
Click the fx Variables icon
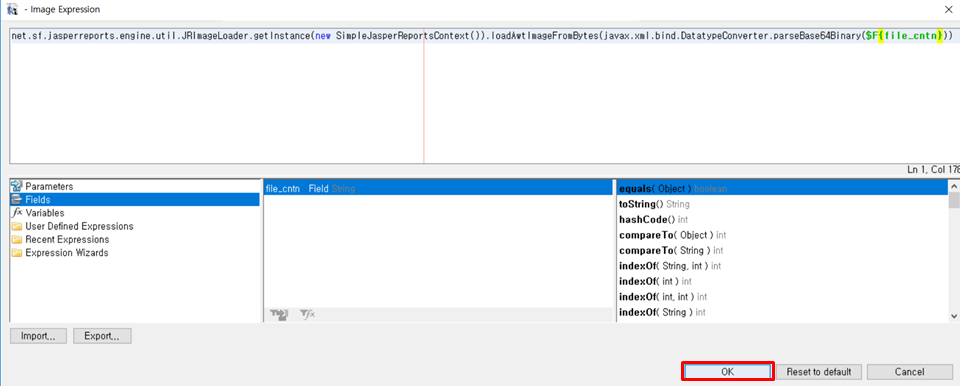(x=17, y=213)
